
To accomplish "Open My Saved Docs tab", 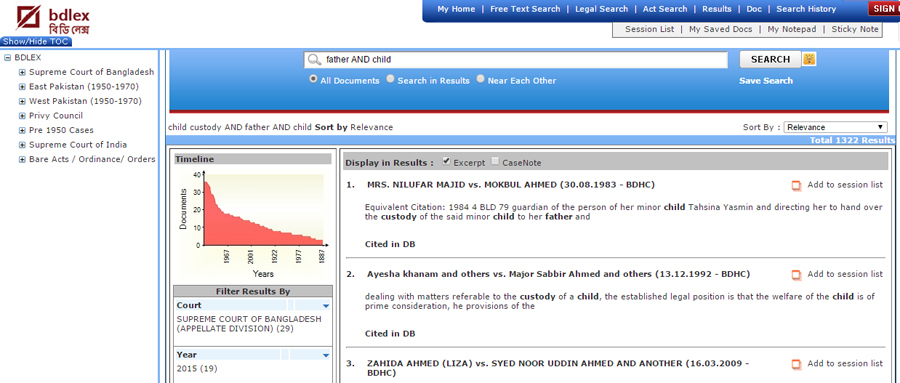I will tap(720, 29).
